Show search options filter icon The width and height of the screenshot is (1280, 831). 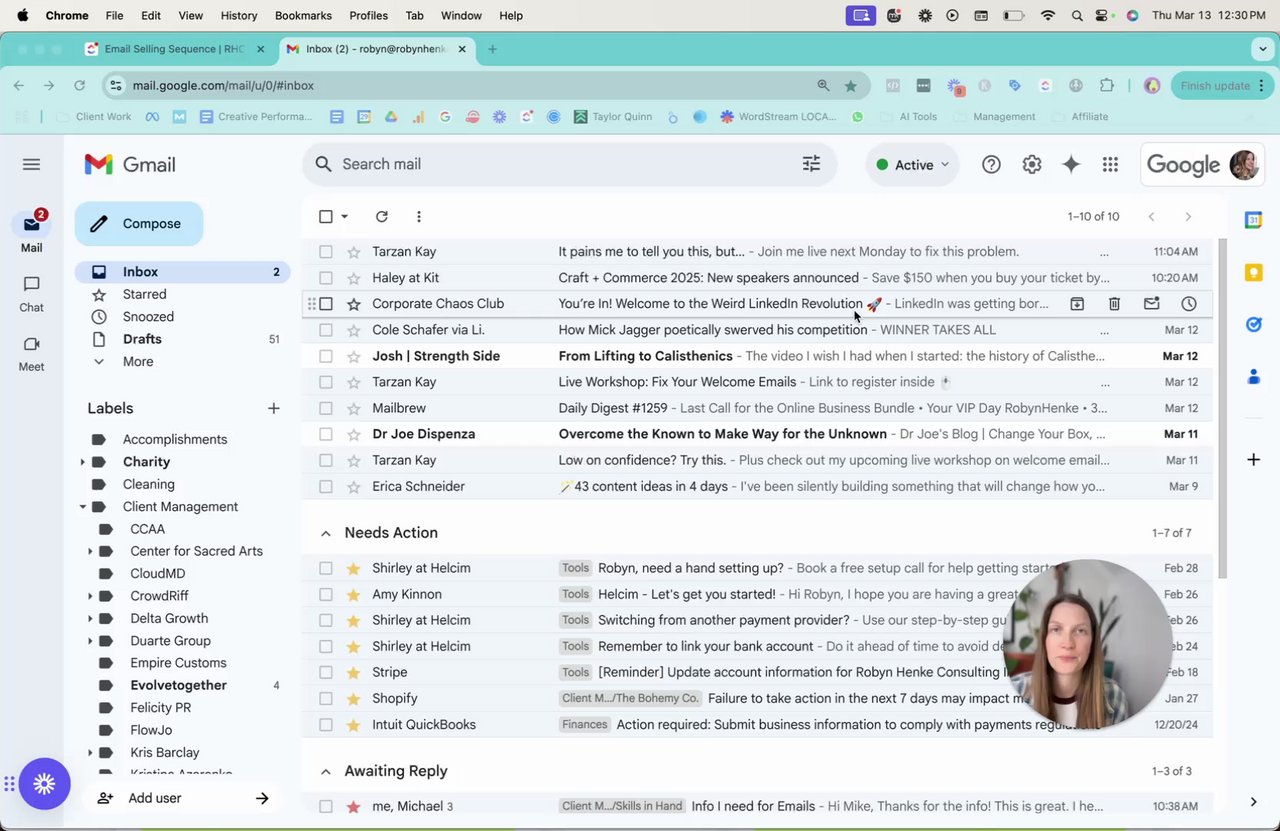pos(811,164)
